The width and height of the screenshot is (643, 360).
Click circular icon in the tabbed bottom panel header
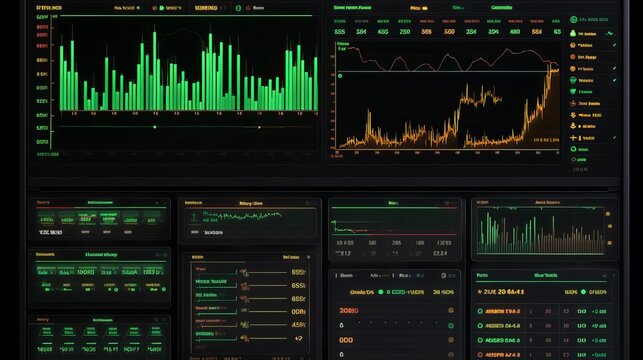(443, 276)
